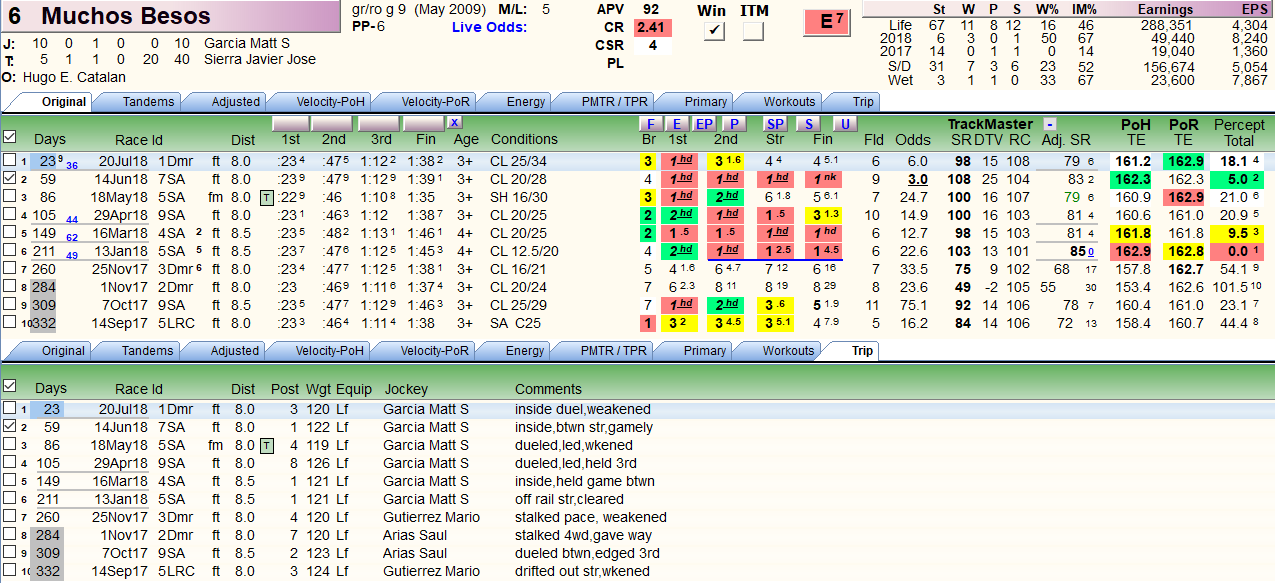
Task: Click the U pace filter button
Action: [846, 124]
